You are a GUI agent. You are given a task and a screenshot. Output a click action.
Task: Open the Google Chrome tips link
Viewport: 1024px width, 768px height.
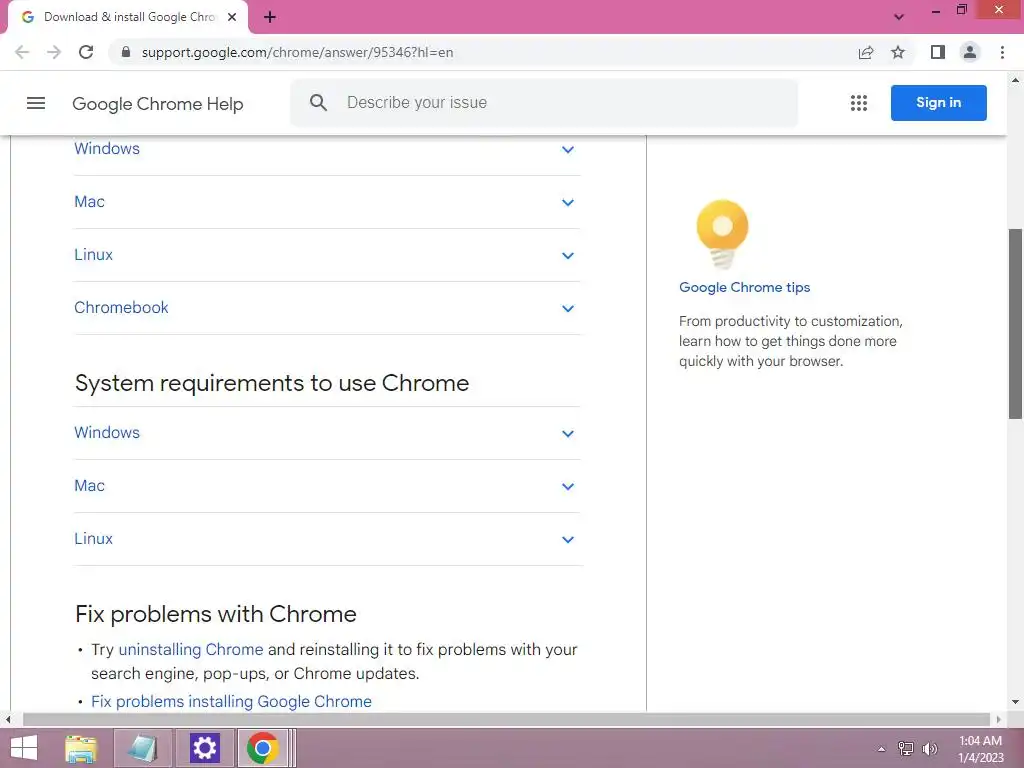point(744,287)
